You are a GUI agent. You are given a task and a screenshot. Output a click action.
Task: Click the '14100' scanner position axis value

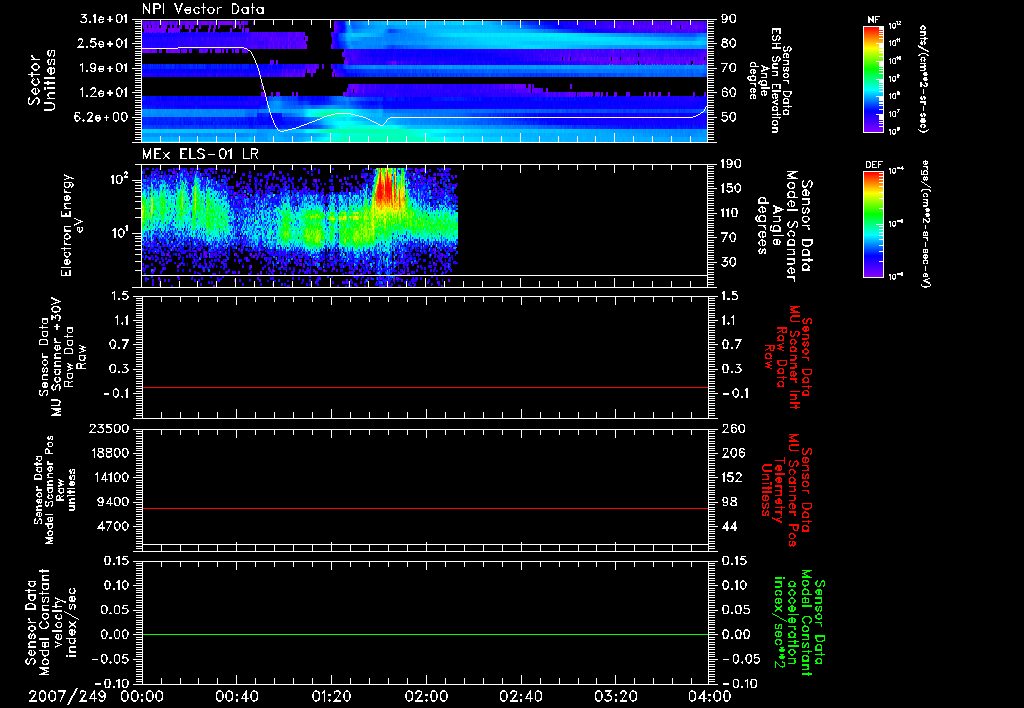[111, 477]
